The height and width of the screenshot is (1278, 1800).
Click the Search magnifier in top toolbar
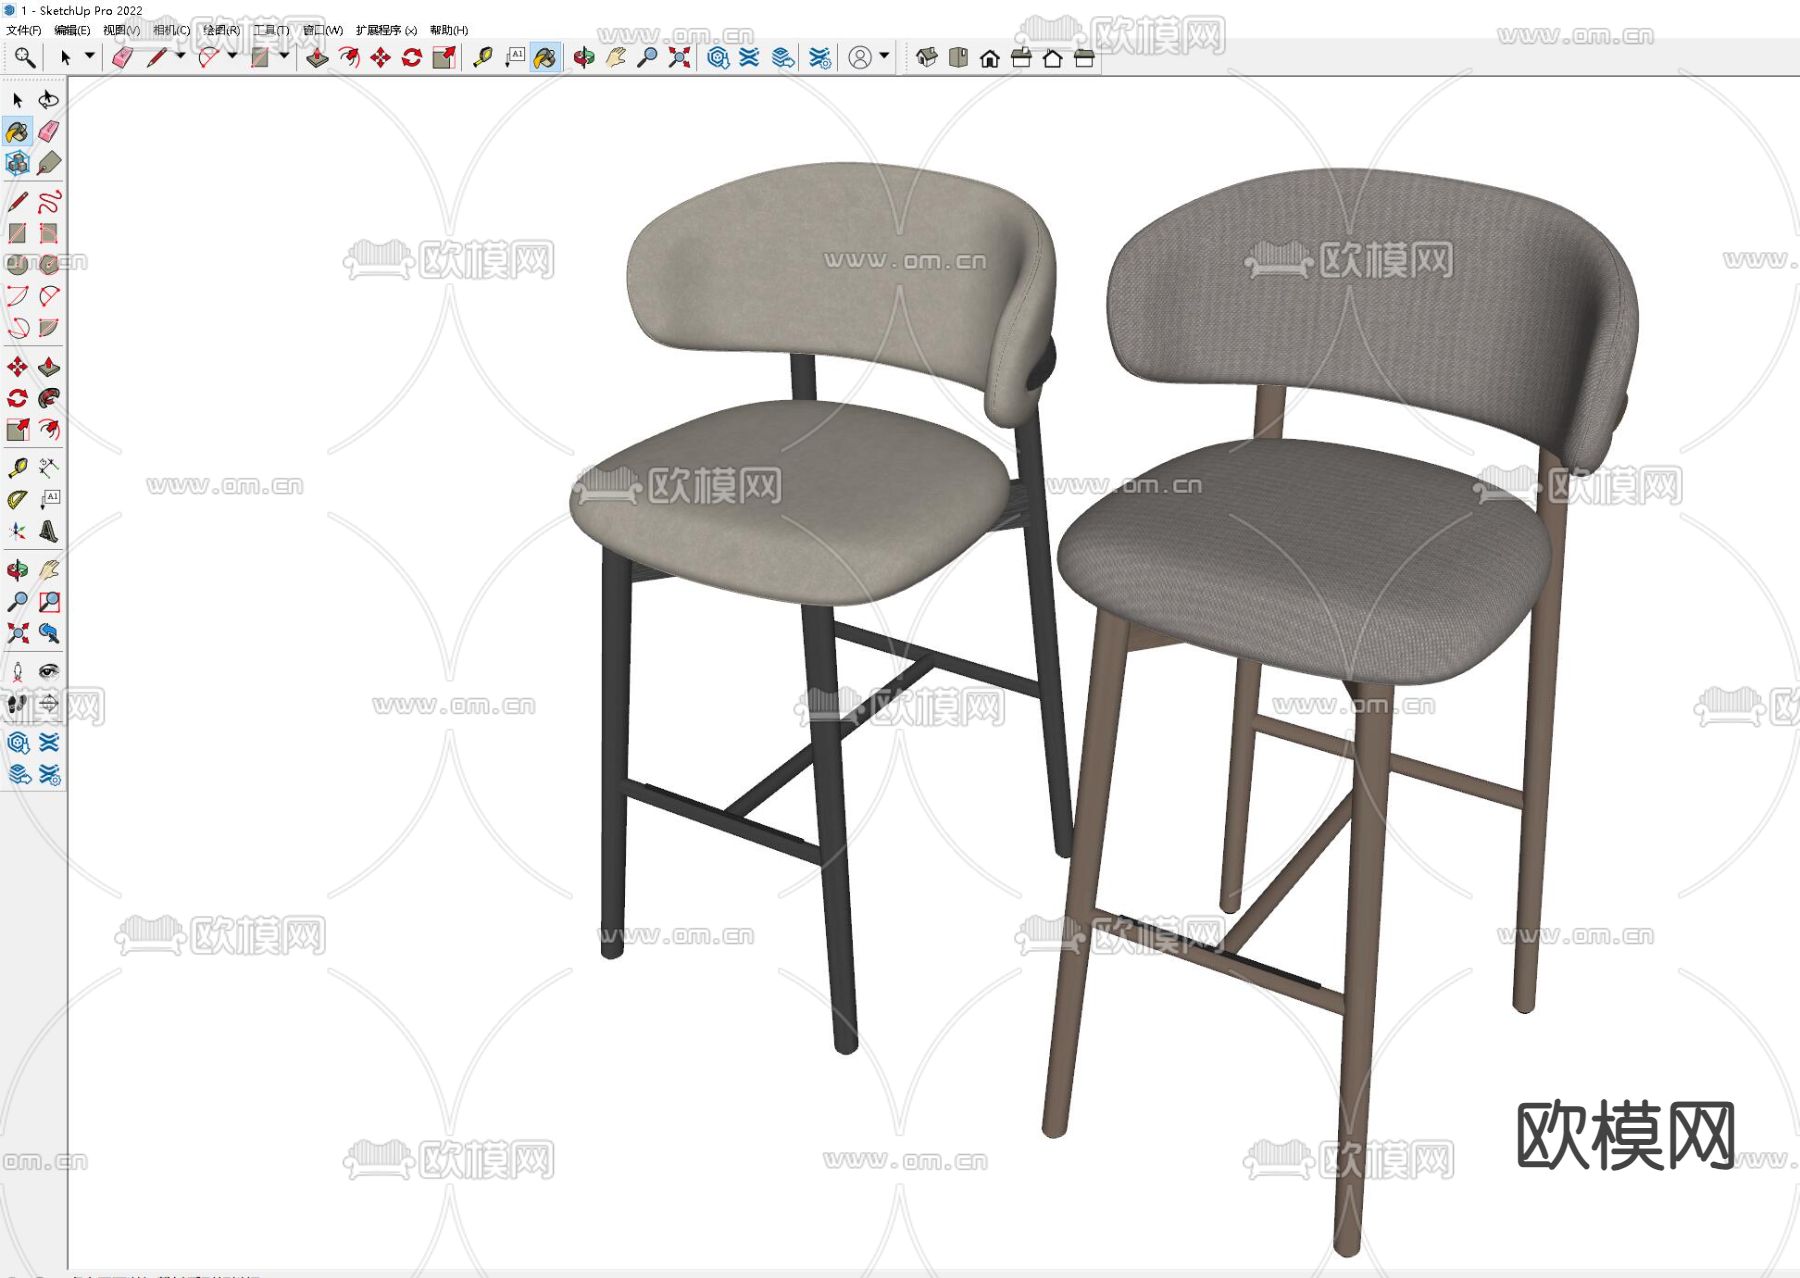[x=25, y=58]
